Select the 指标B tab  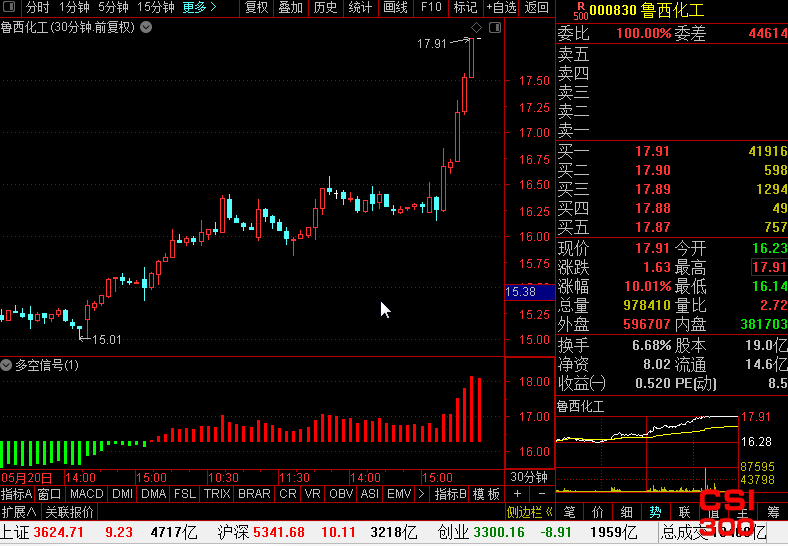click(450, 494)
